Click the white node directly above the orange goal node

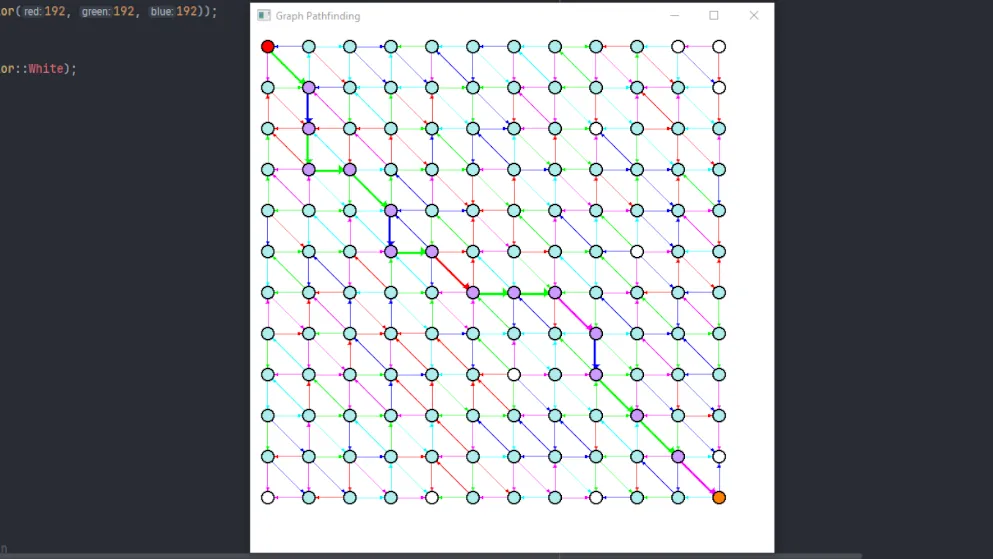tap(719, 456)
